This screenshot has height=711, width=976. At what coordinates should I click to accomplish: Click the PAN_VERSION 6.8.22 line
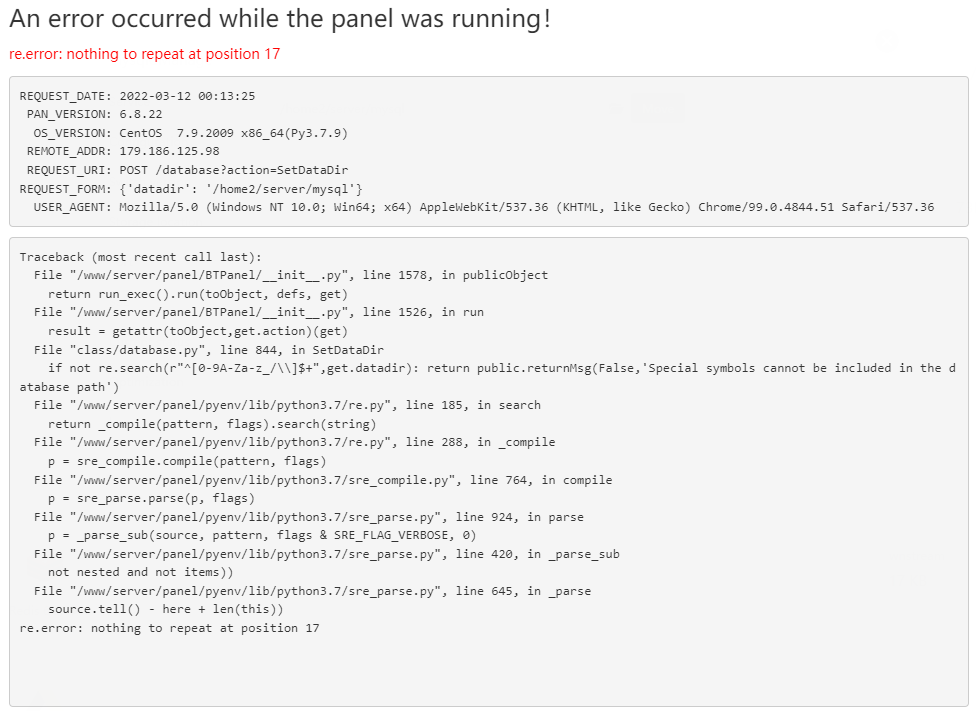coord(94,114)
